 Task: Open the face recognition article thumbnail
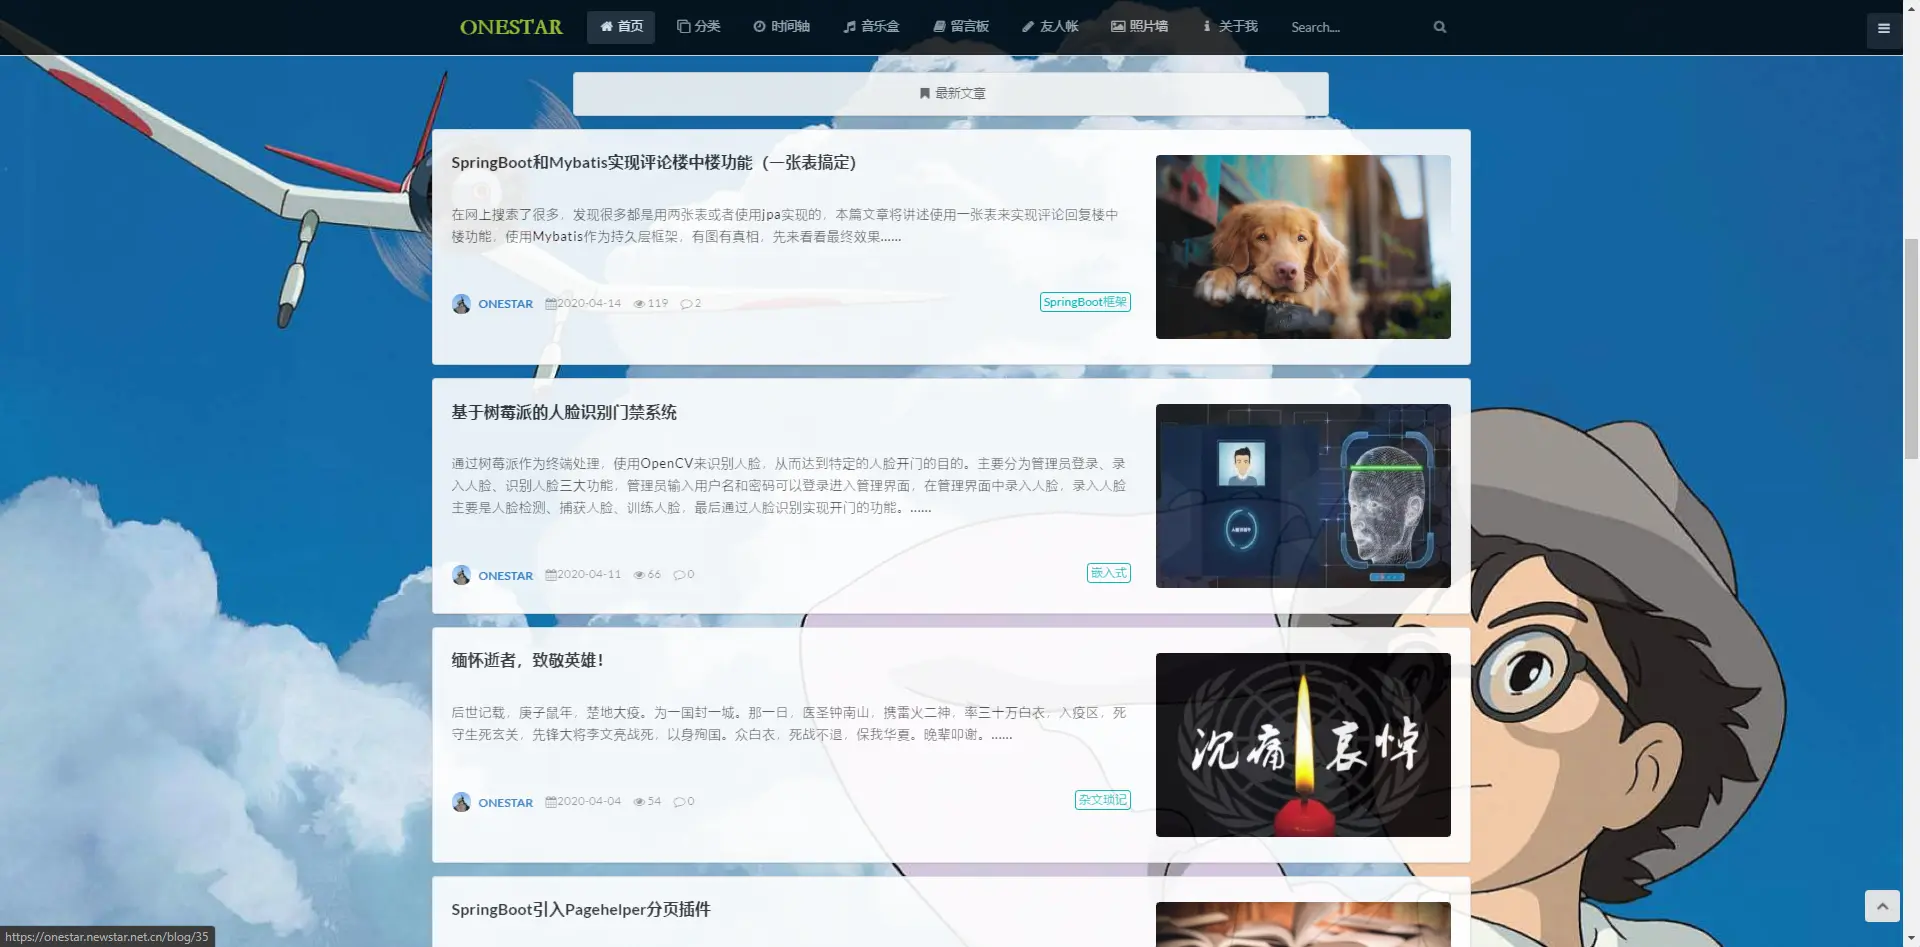1303,496
